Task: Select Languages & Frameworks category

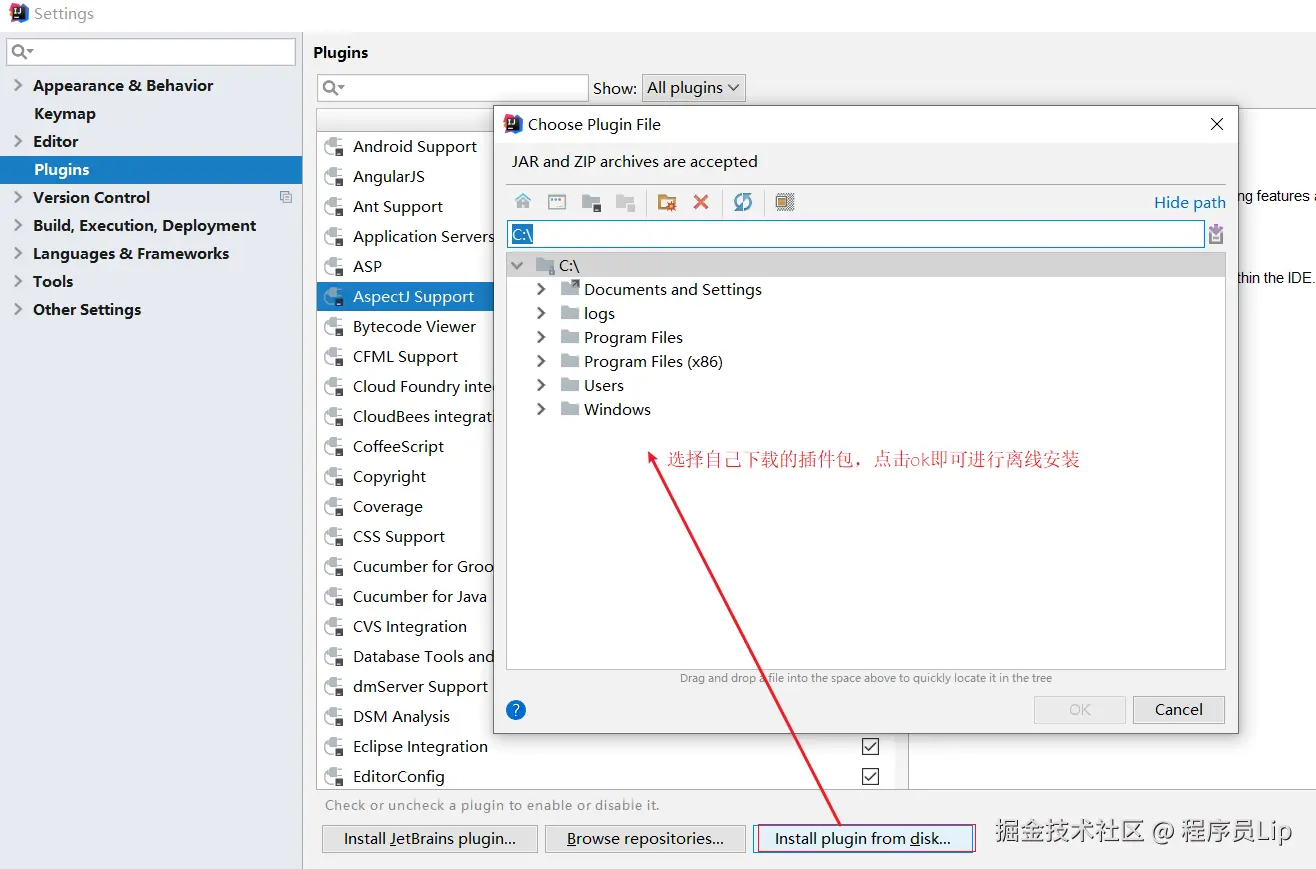Action: point(131,253)
